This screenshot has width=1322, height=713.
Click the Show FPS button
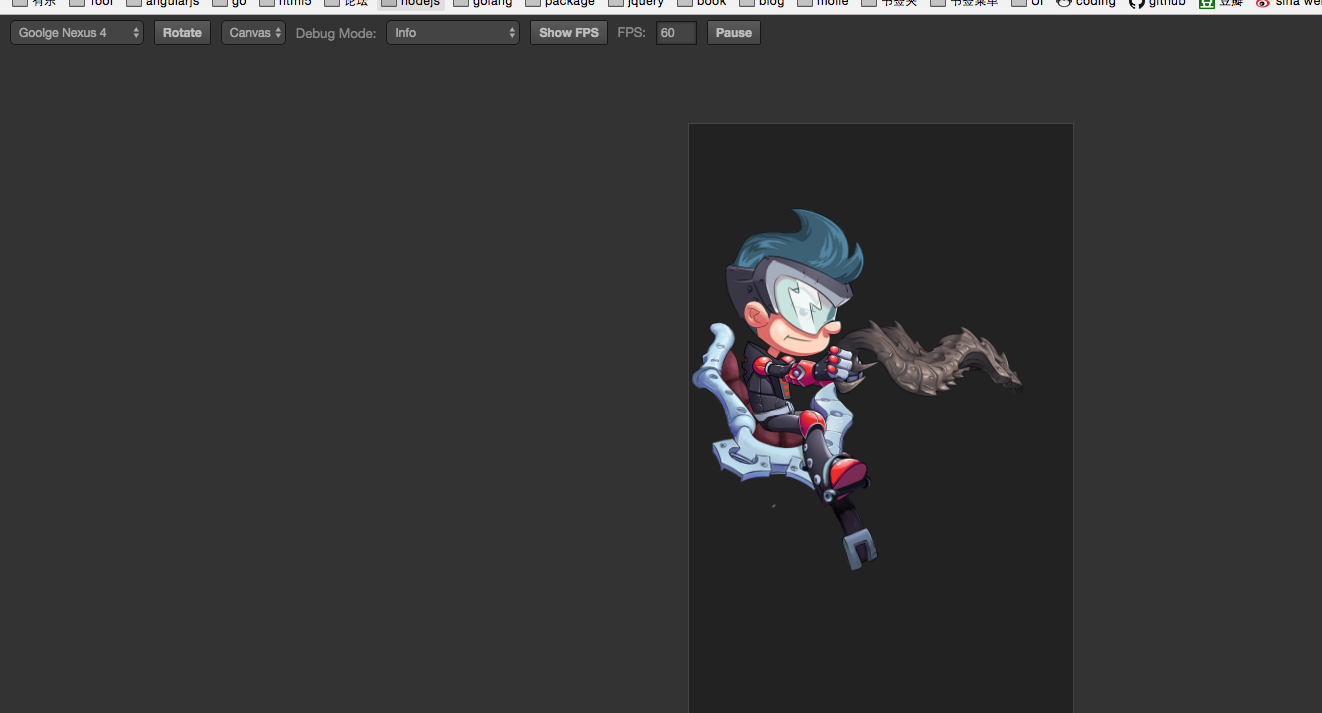[569, 33]
